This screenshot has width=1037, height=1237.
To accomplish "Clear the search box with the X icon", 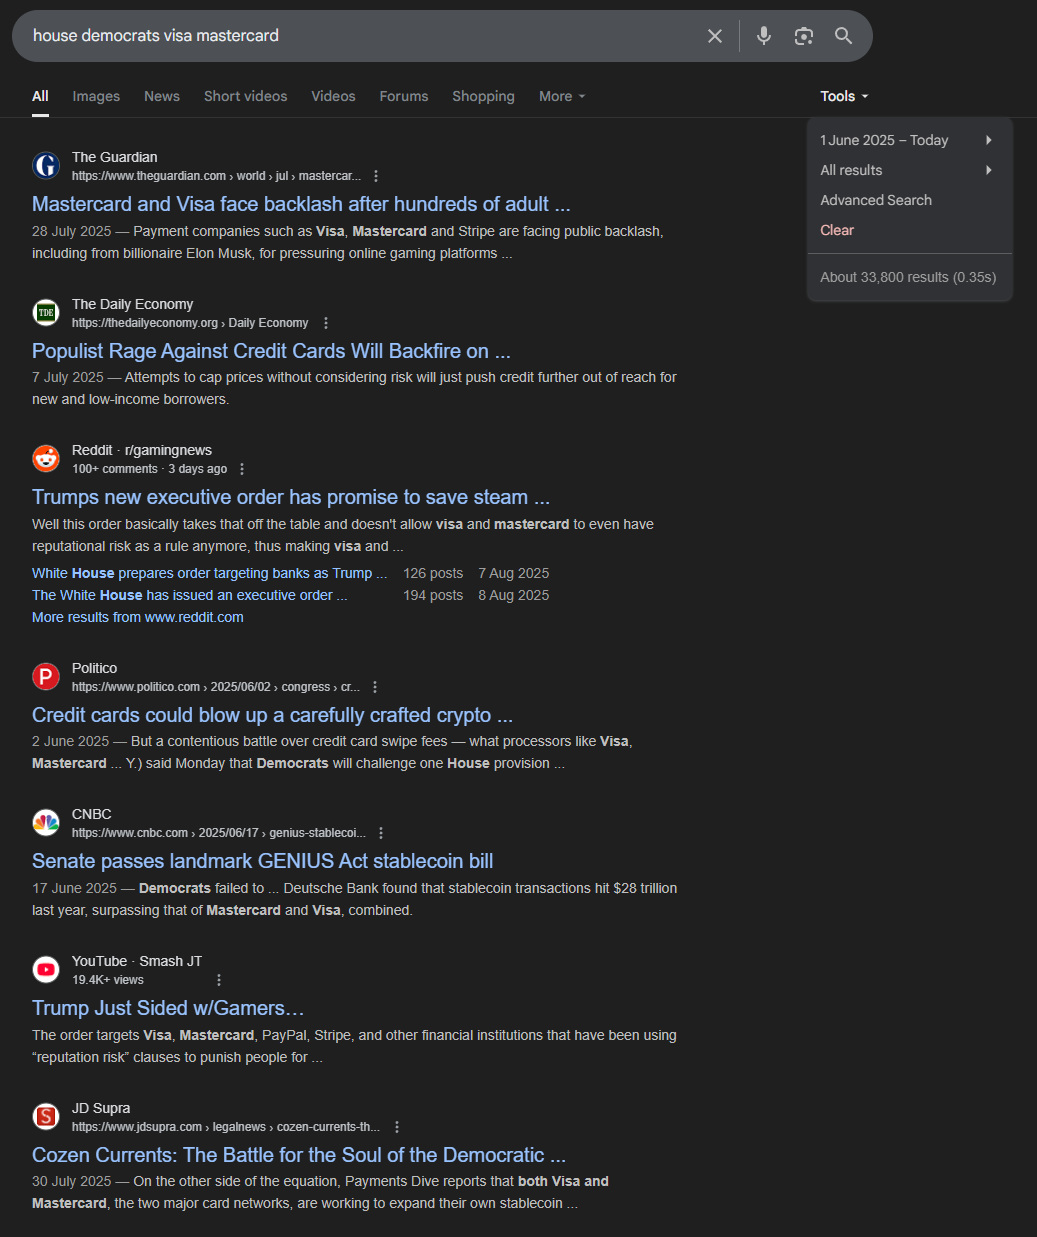I will pyautogui.click(x=715, y=36).
